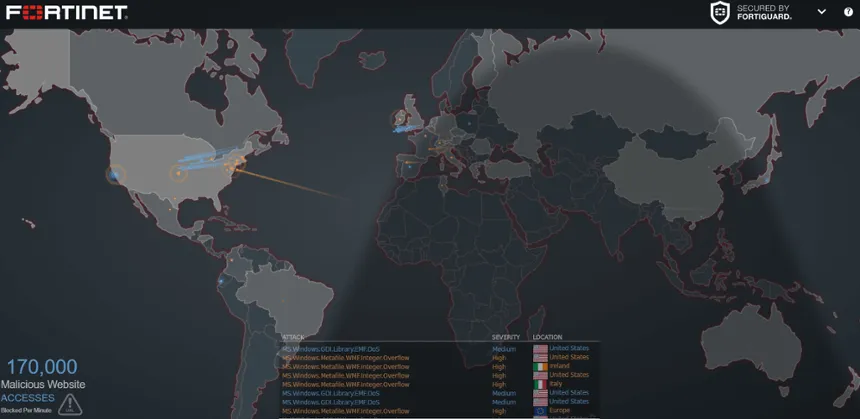Click the Ireland flag in location column

540,366
